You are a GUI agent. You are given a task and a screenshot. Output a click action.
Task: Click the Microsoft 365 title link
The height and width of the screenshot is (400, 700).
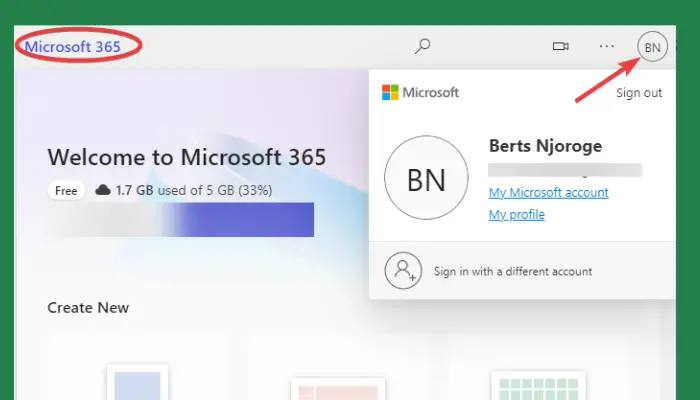(x=73, y=46)
